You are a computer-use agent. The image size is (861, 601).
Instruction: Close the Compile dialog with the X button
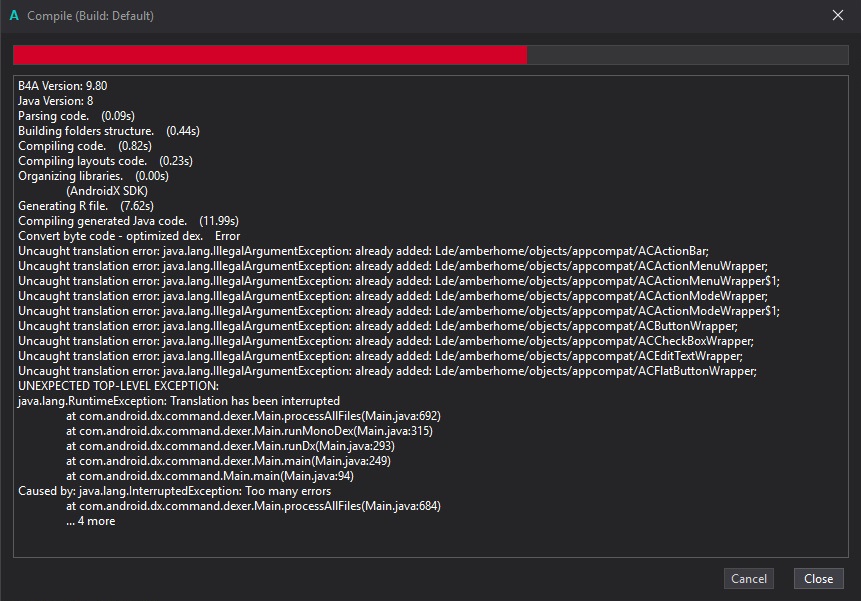click(x=838, y=16)
